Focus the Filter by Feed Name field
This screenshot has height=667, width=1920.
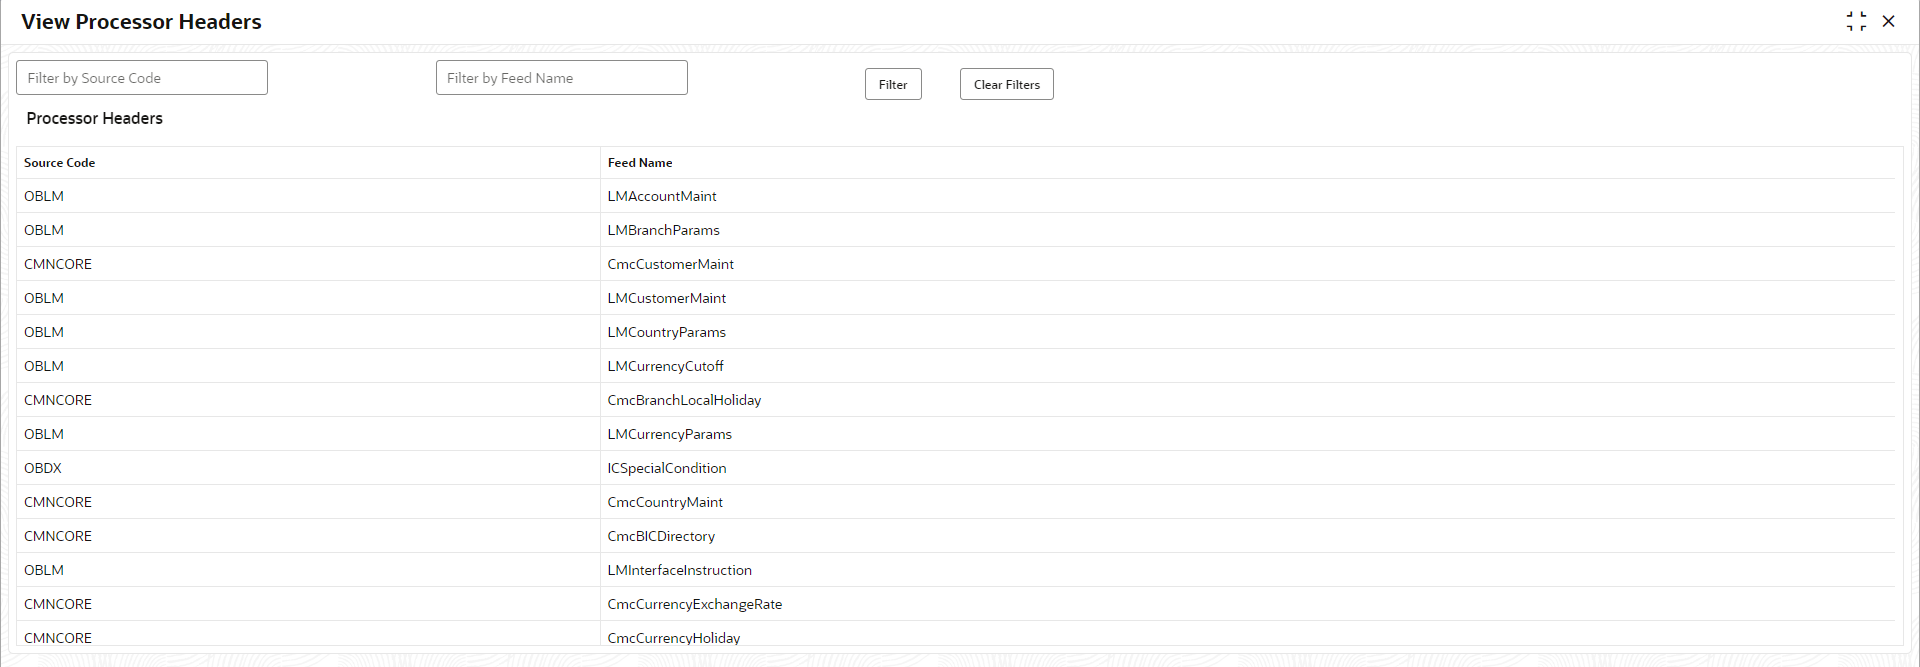562,78
